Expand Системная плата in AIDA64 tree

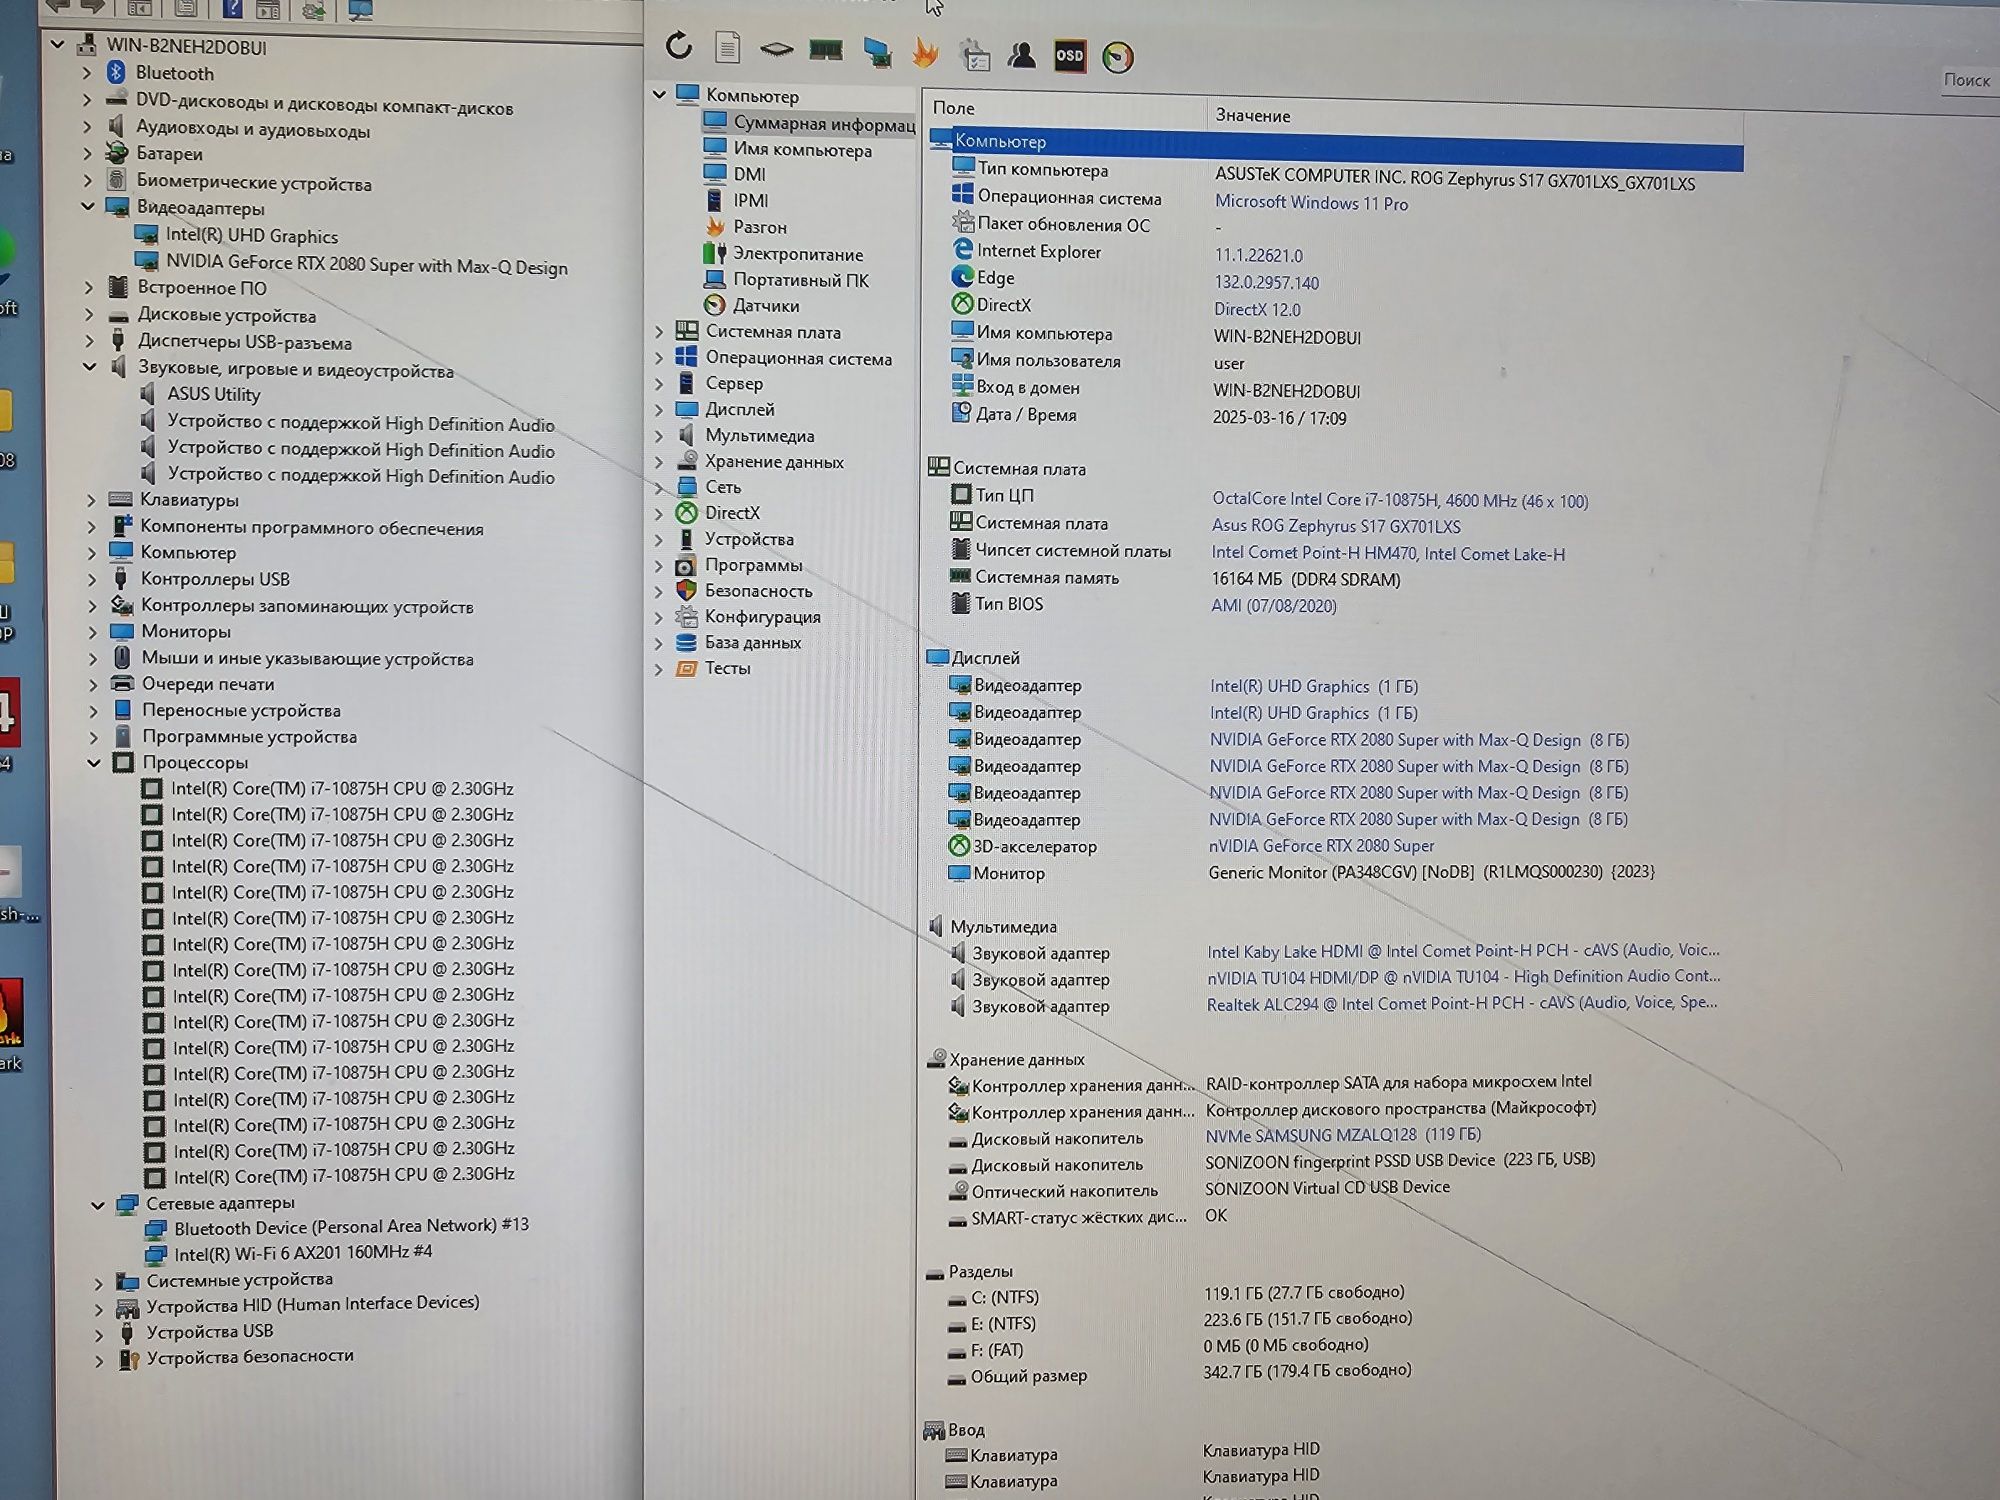pos(659,331)
